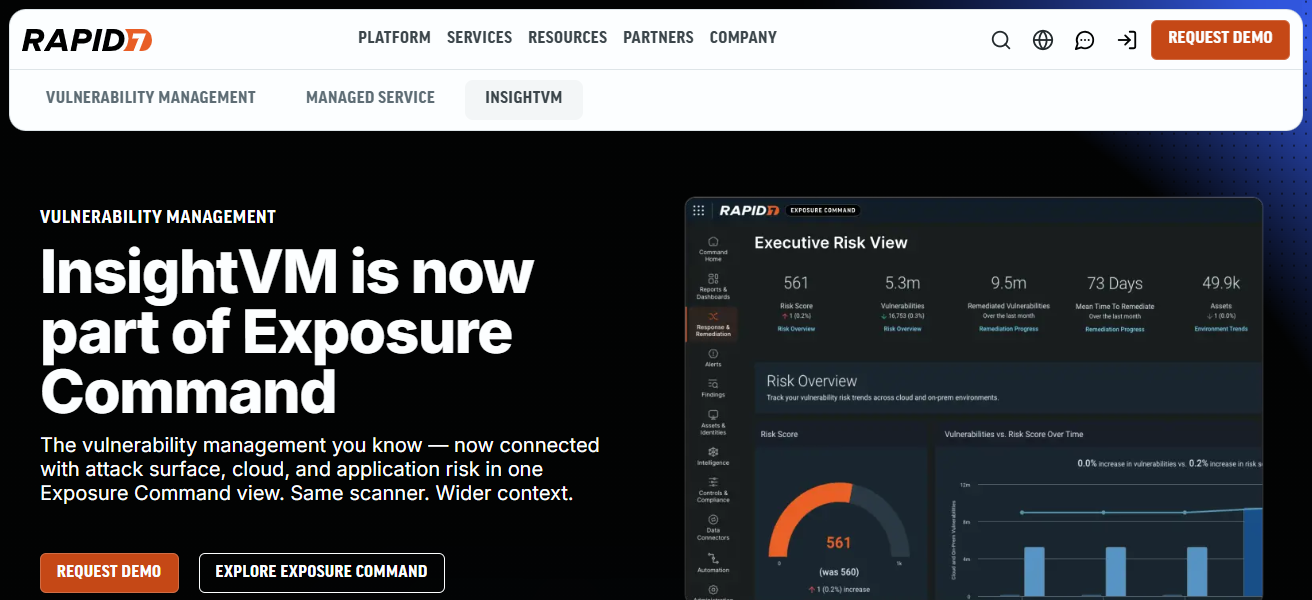Select Controls & Compliance sidebar icon
Image resolution: width=1312 pixels, height=600 pixels.
[x=713, y=489]
